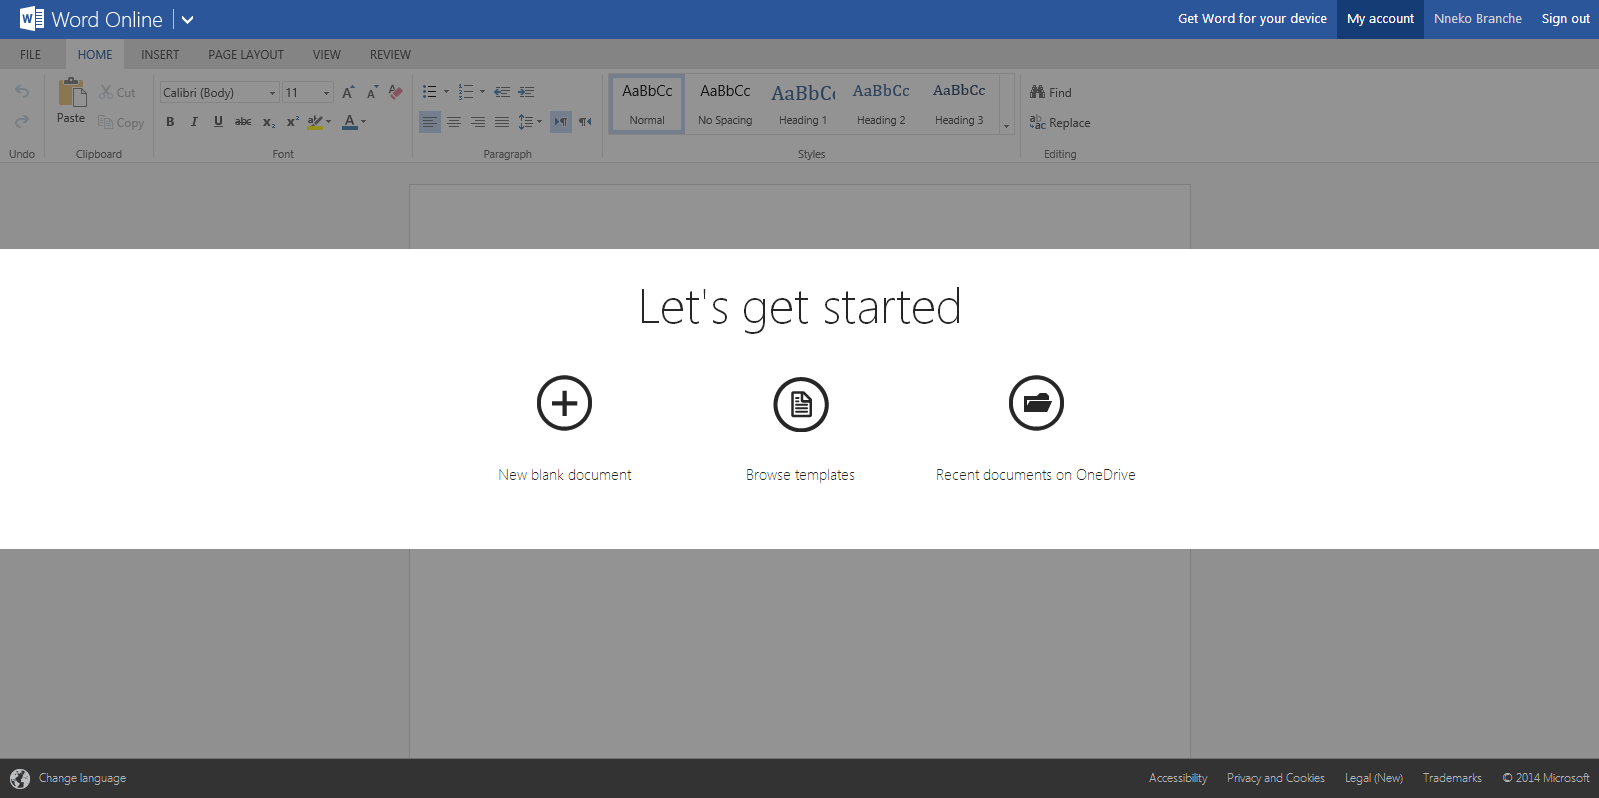1599x798 pixels.
Task: Click the globe icon beside Change language
Action: click(20, 778)
